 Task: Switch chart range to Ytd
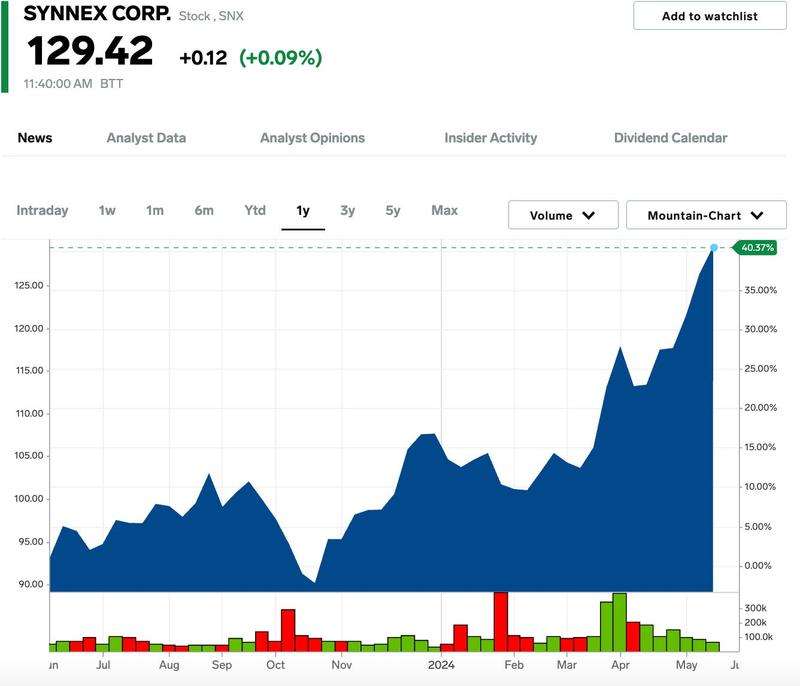(x=255, y=210)
